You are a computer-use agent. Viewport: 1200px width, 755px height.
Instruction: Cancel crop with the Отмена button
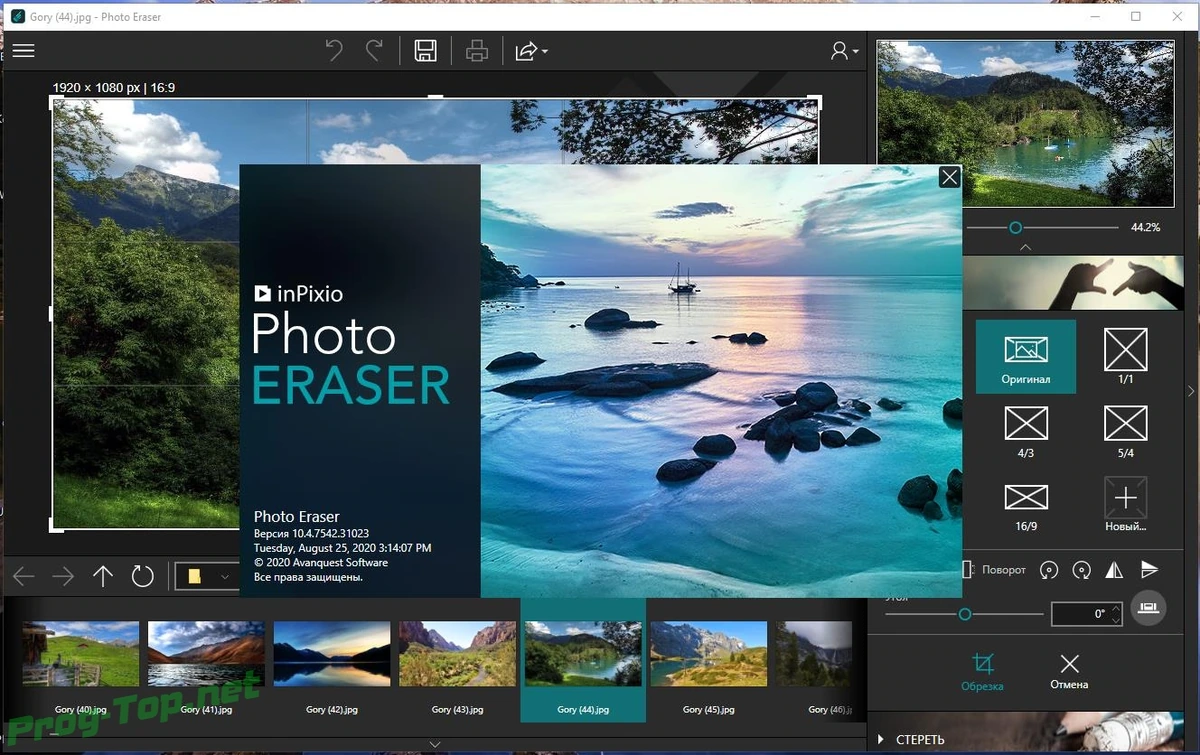click(1069, 671)
